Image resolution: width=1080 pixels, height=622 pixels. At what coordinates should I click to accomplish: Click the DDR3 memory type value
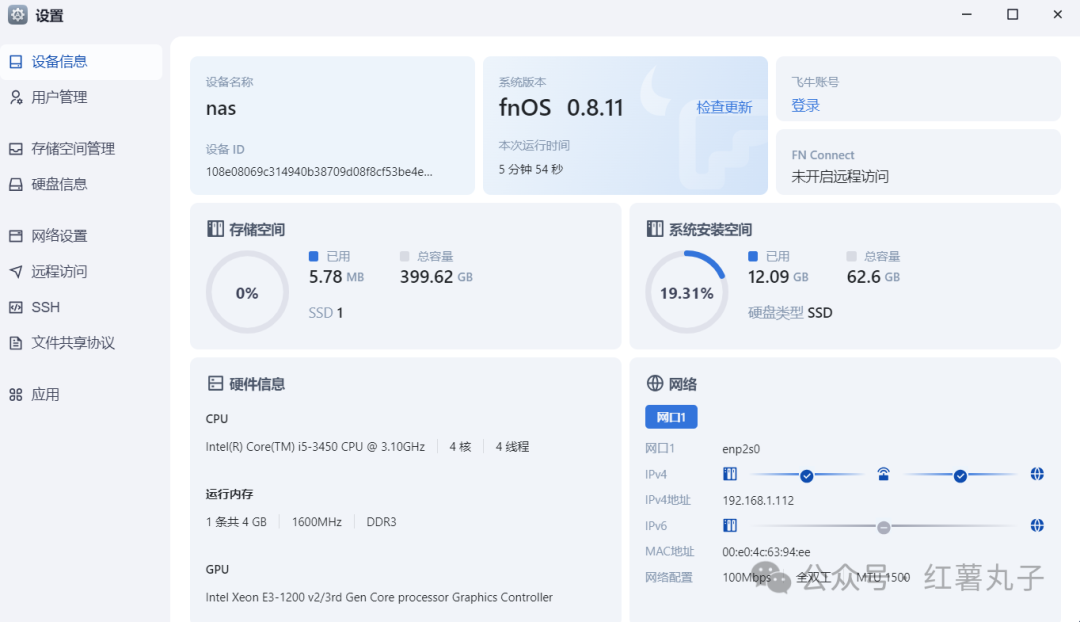[381, 522]
